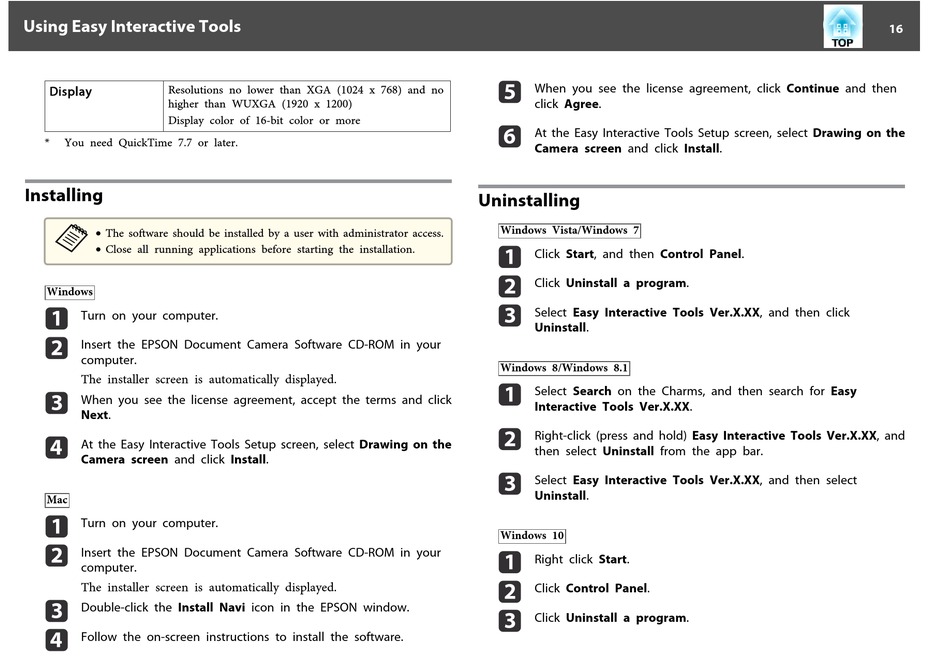Screen dimensions: 950x660
Task: Click 'Double-click the Install Navi icon...' step
Action: click(x=245, y=607)
